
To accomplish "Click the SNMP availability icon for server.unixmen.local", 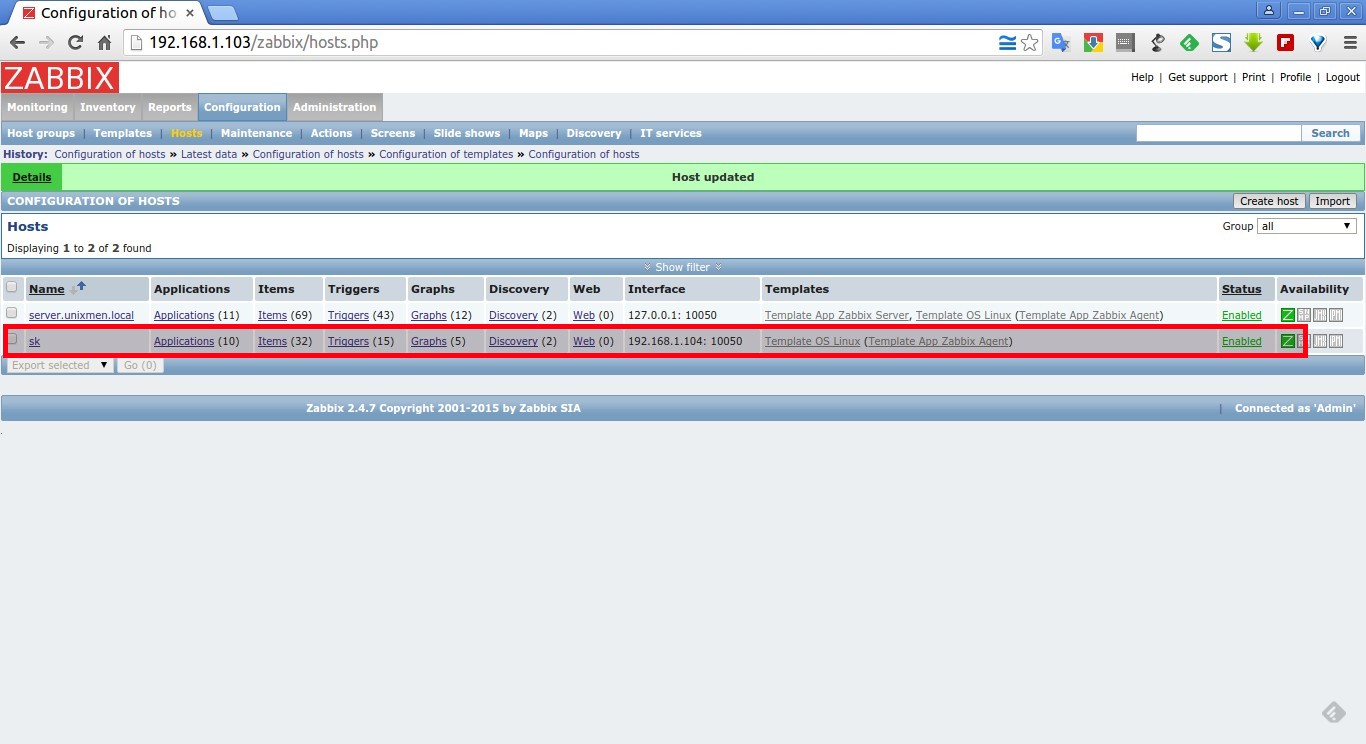I will pyautogui.click(x=1303, y=315).
